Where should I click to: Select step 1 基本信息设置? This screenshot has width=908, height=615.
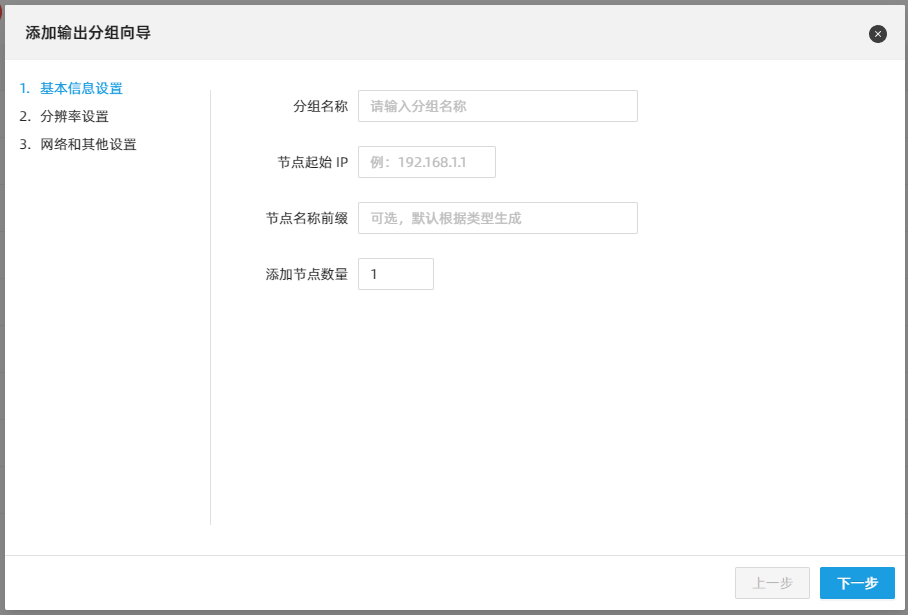[x=71, y=89]
